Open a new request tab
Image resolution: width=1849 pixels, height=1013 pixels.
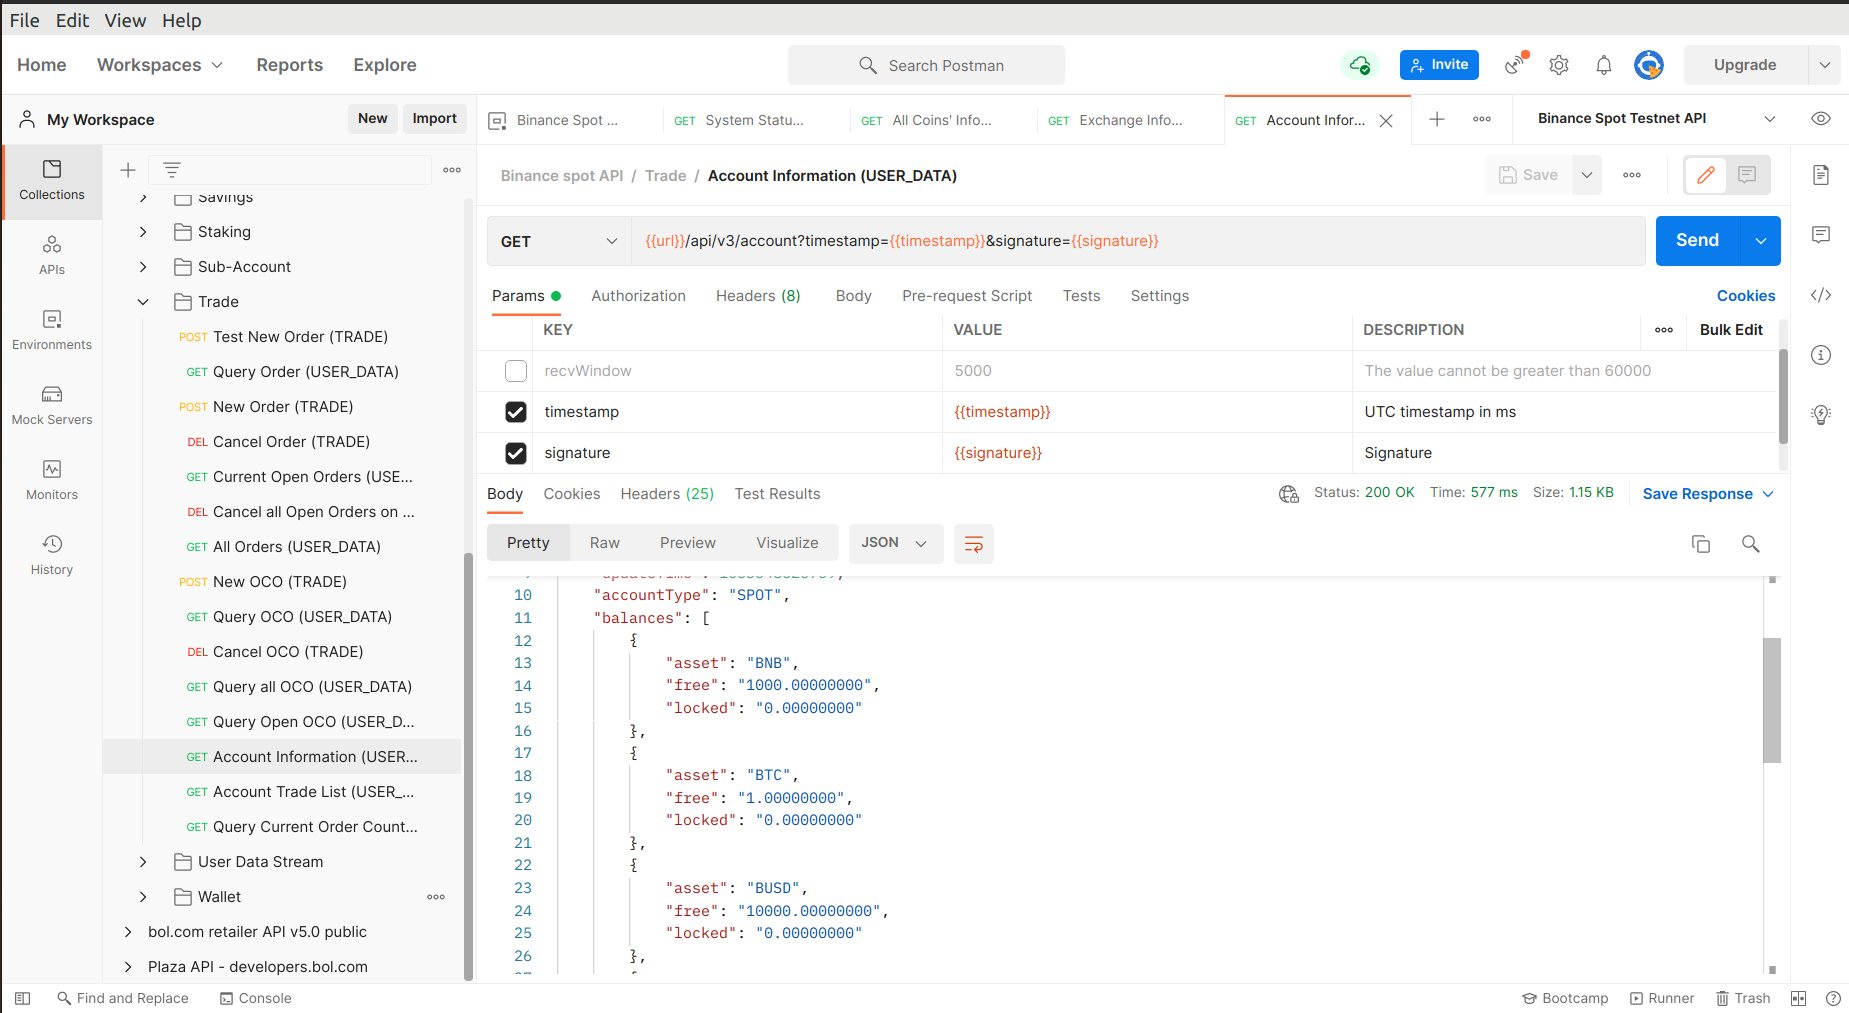point(1437,119)
